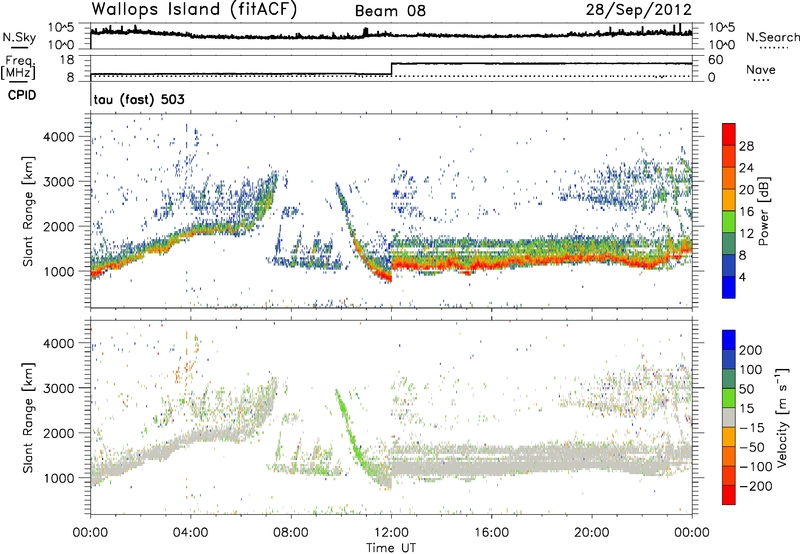Click the curved green velocity streak near 10:30

coord(353,436)
